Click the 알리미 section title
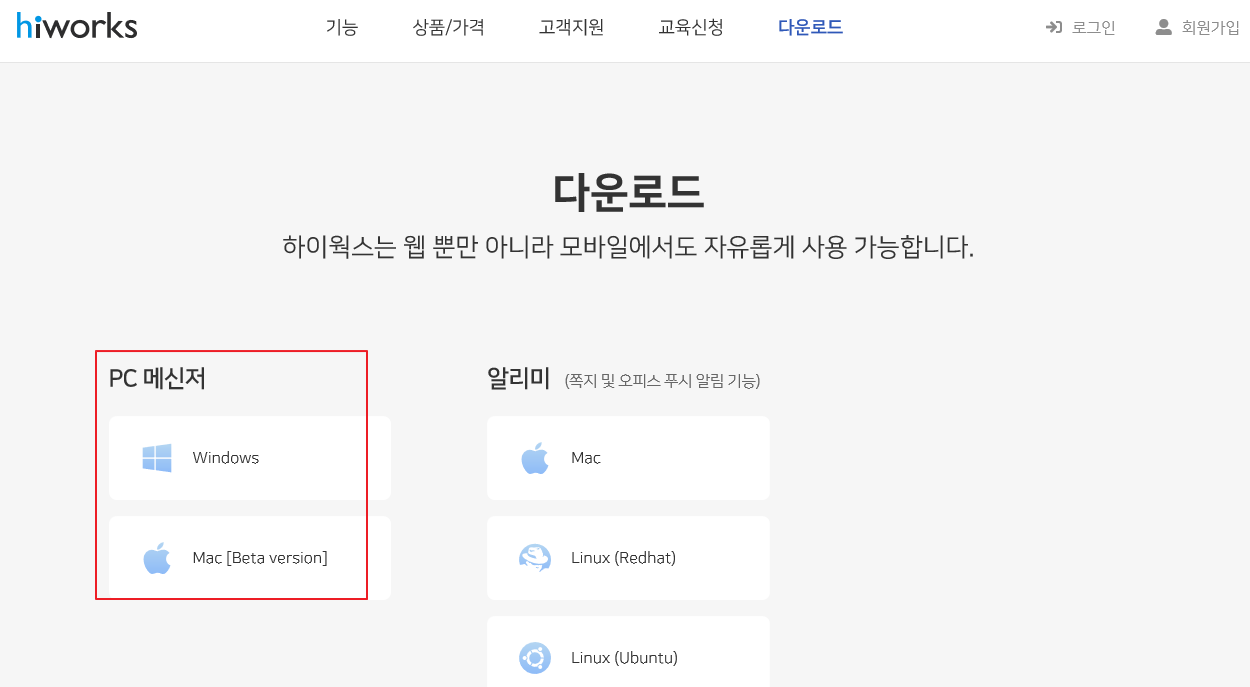Screen dimensions: 1250x687 (519, 378)
